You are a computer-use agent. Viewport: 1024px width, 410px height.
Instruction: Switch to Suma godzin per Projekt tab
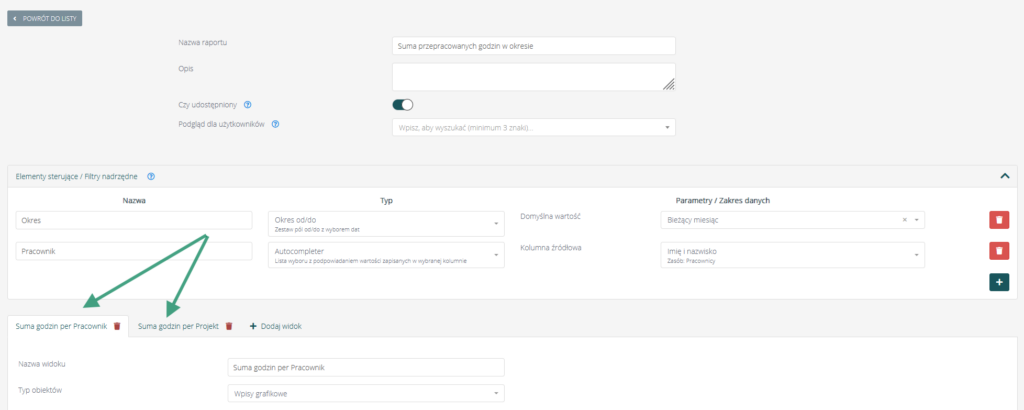coord(178,326)
